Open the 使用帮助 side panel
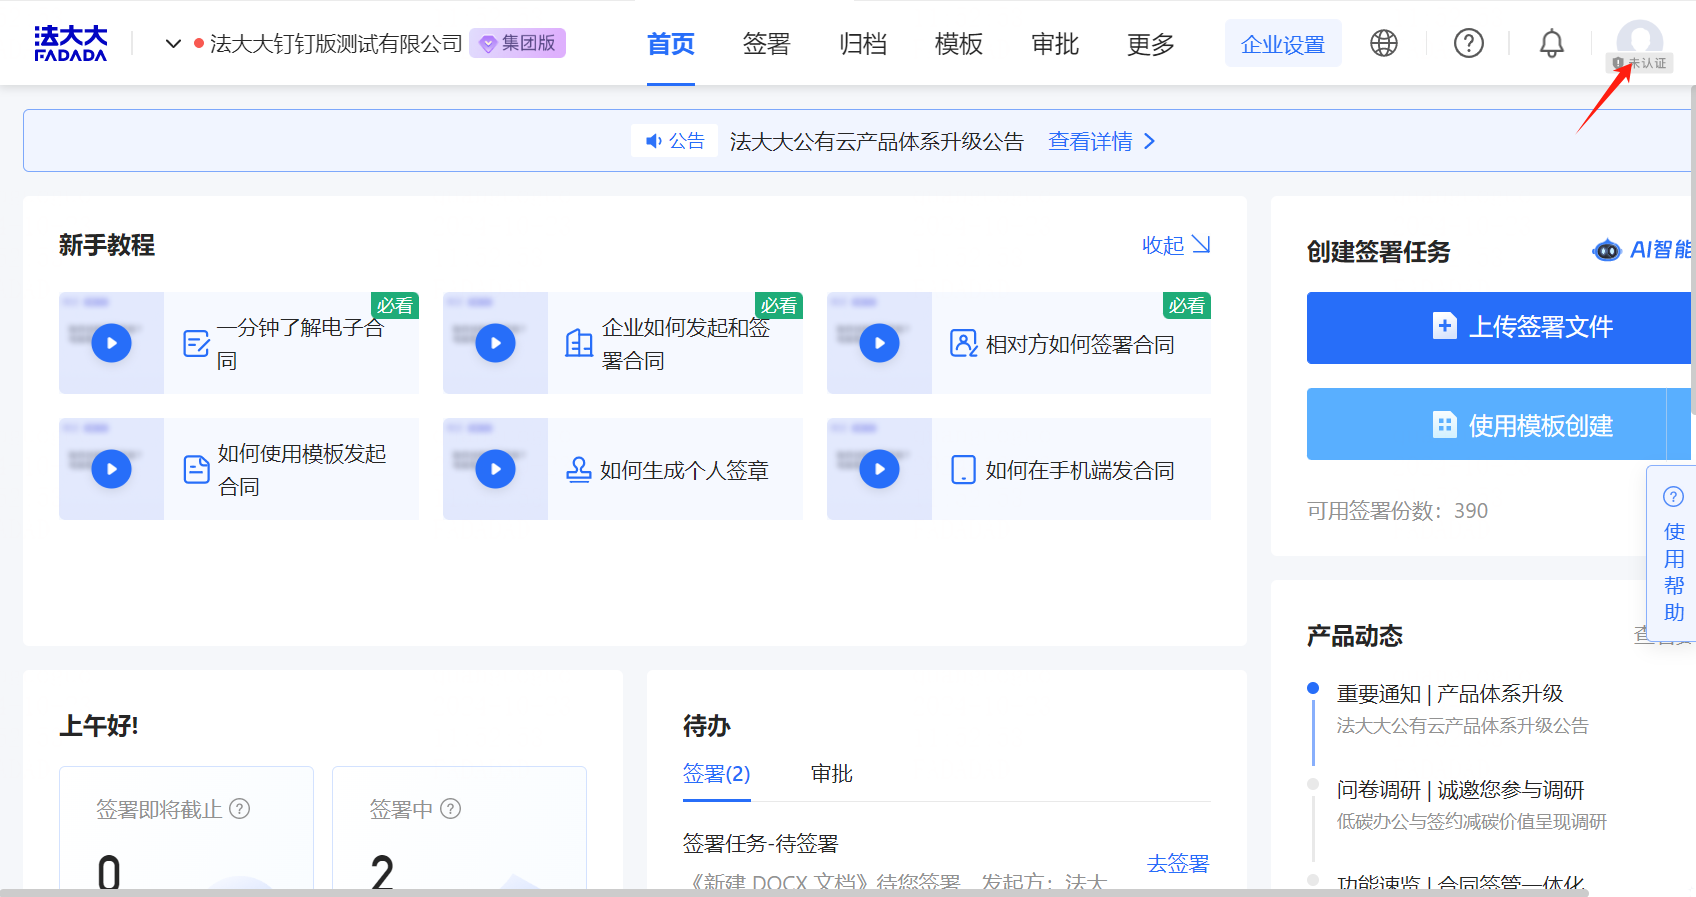Viewport: 1696px width, 897px height. (x=1673, y=555)
